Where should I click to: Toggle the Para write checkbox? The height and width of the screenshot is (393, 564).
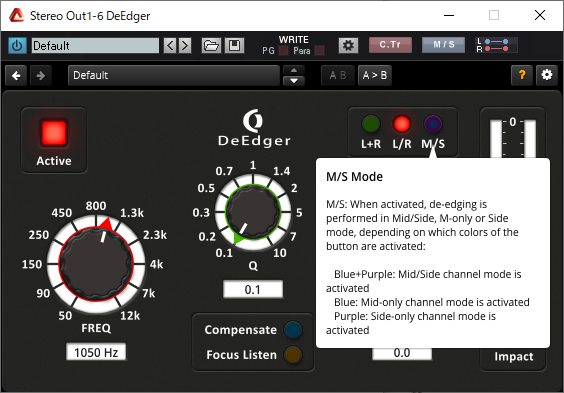319,51
